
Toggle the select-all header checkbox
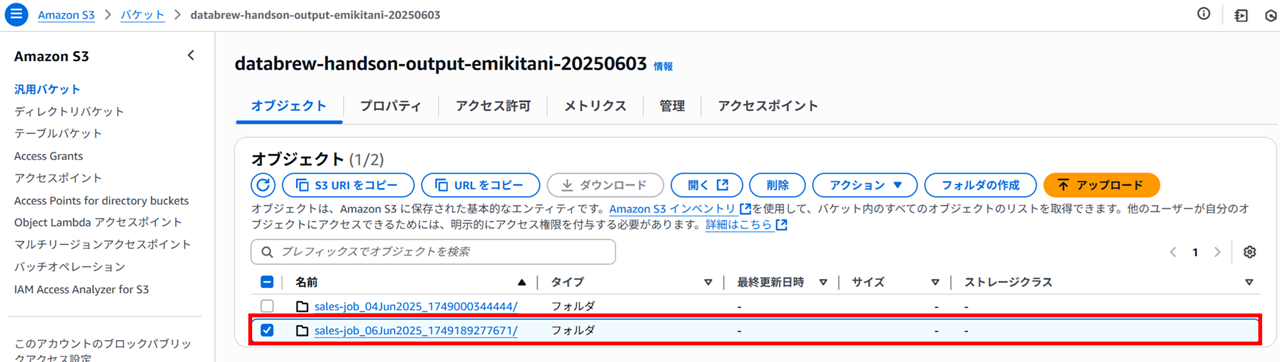(x=267, y=282)
